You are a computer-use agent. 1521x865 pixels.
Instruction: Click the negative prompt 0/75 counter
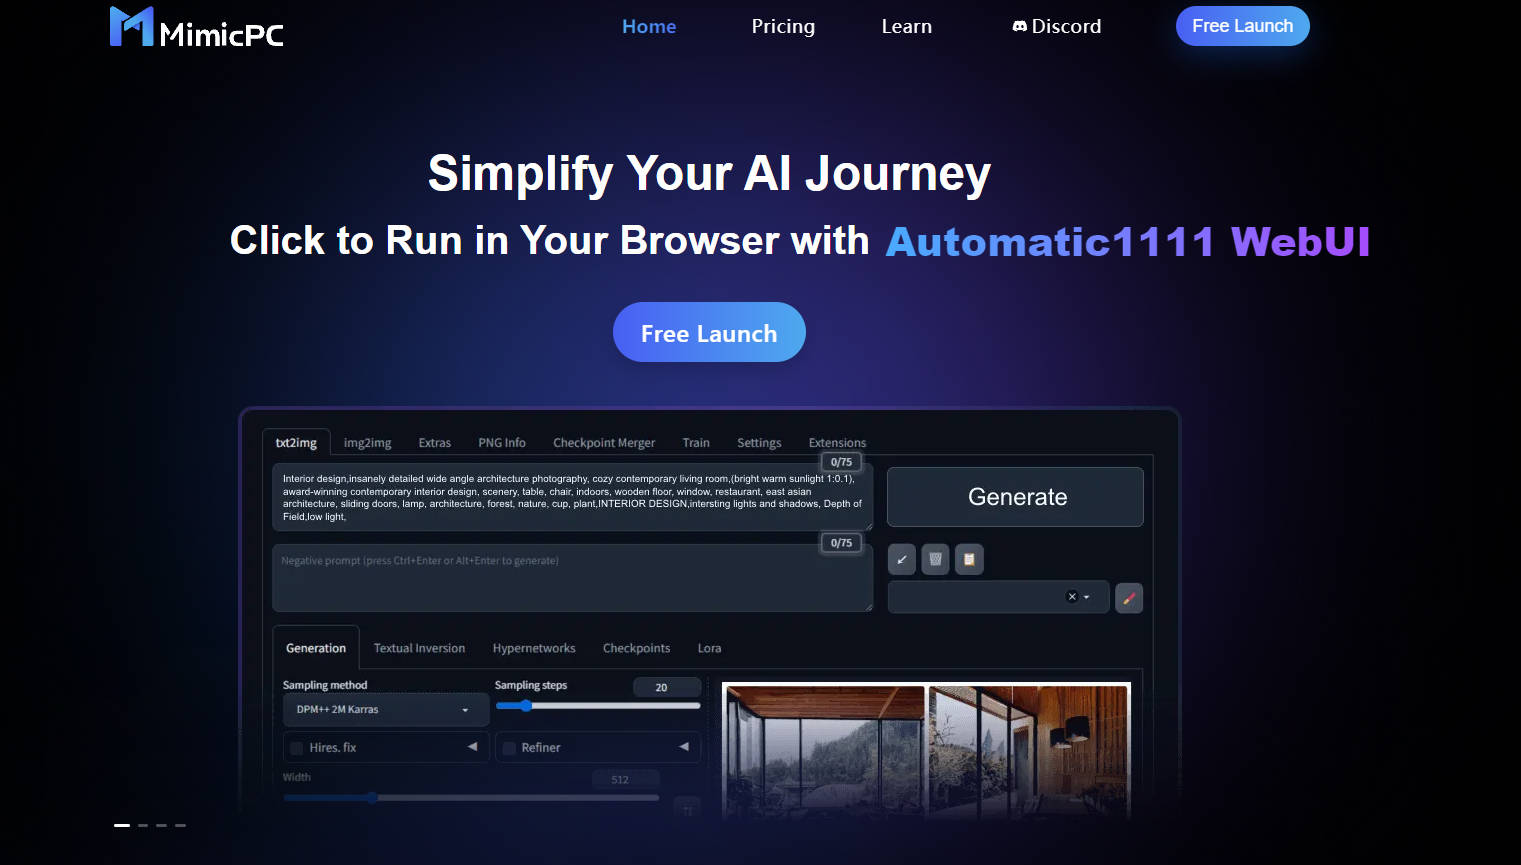coord(842,543)
